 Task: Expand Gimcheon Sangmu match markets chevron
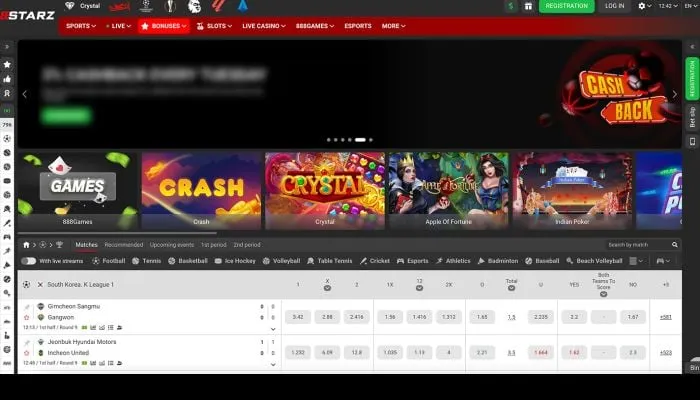tap(273, 329)
